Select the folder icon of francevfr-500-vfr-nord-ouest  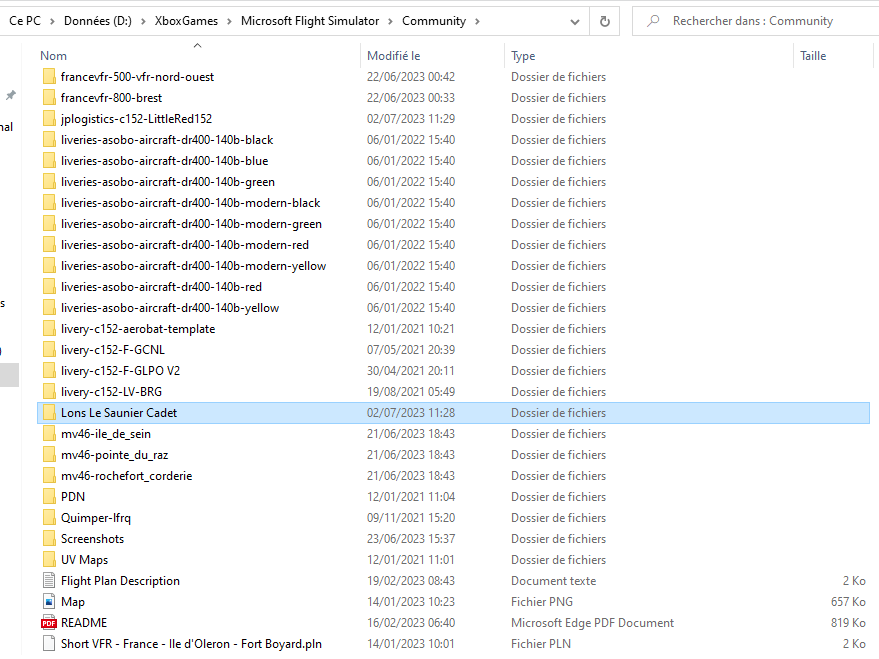pos(49,76)
